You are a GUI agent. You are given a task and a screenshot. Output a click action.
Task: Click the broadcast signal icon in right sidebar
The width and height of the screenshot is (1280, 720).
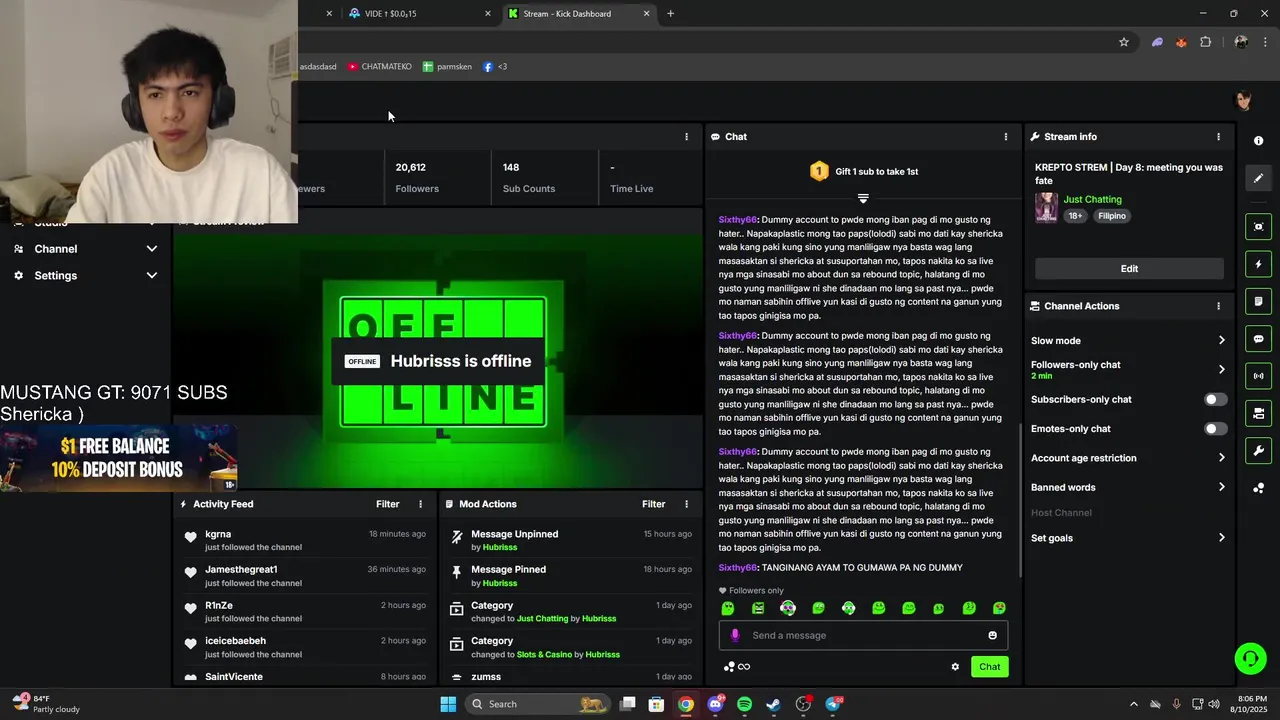[1258, 376]
